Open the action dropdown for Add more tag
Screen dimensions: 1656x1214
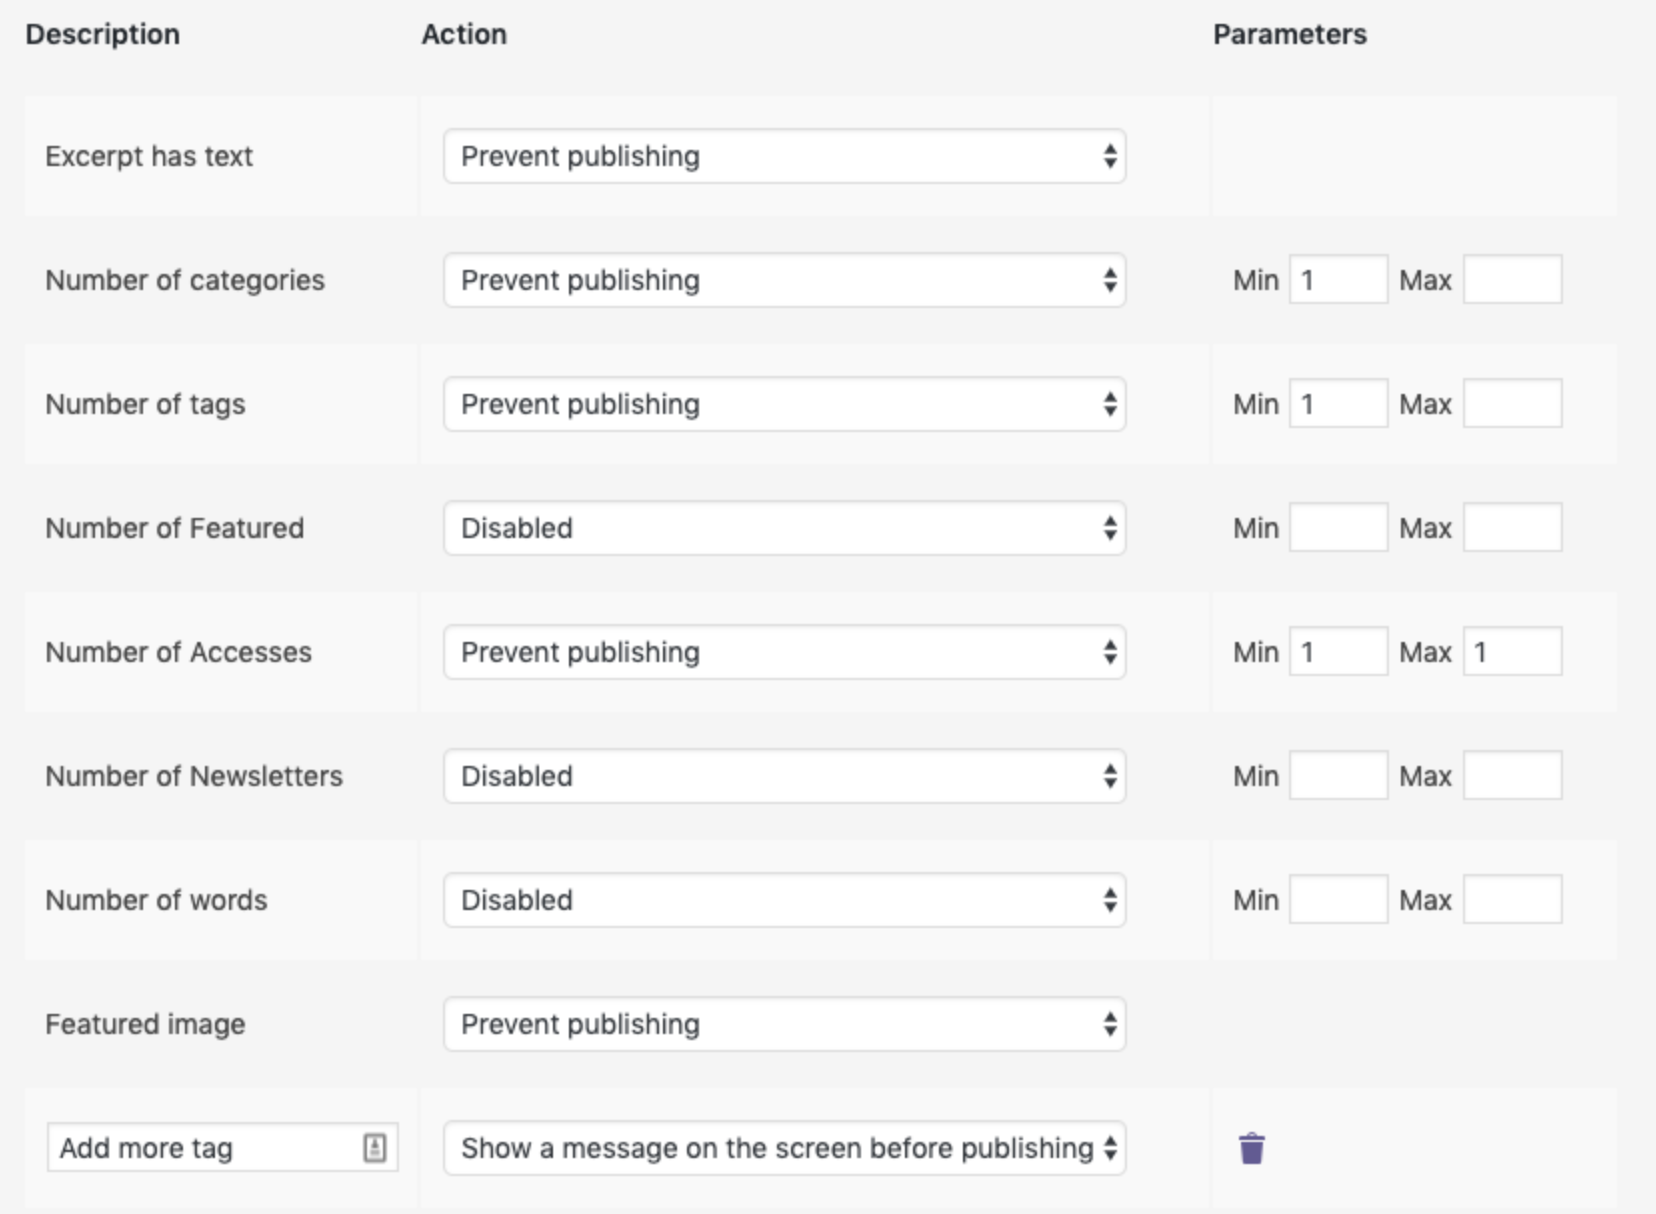coord(785,1147)
